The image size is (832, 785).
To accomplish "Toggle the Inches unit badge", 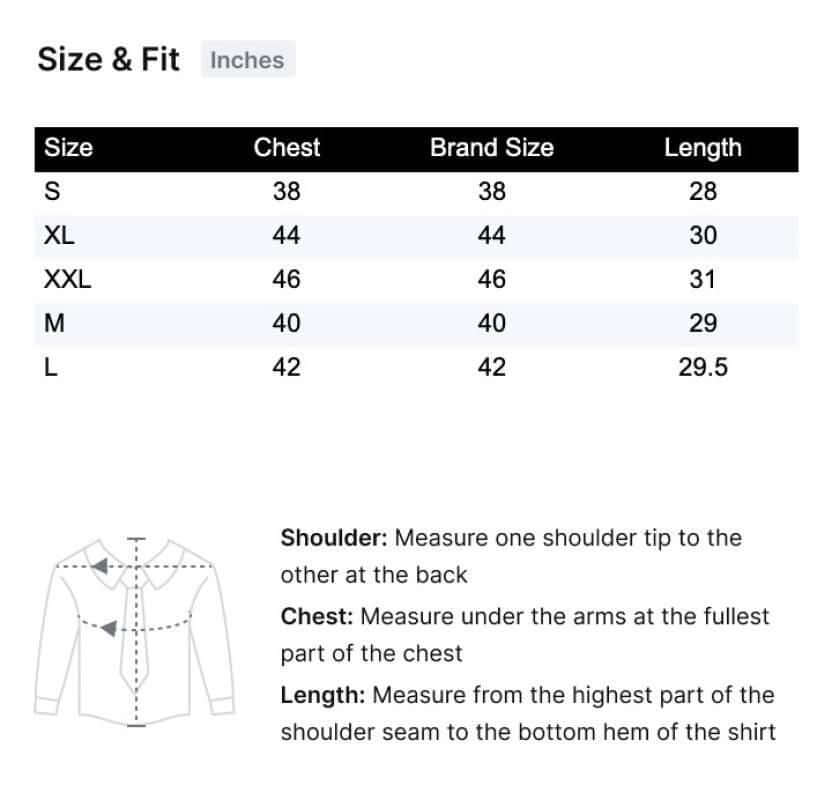I will click(247, 60).
